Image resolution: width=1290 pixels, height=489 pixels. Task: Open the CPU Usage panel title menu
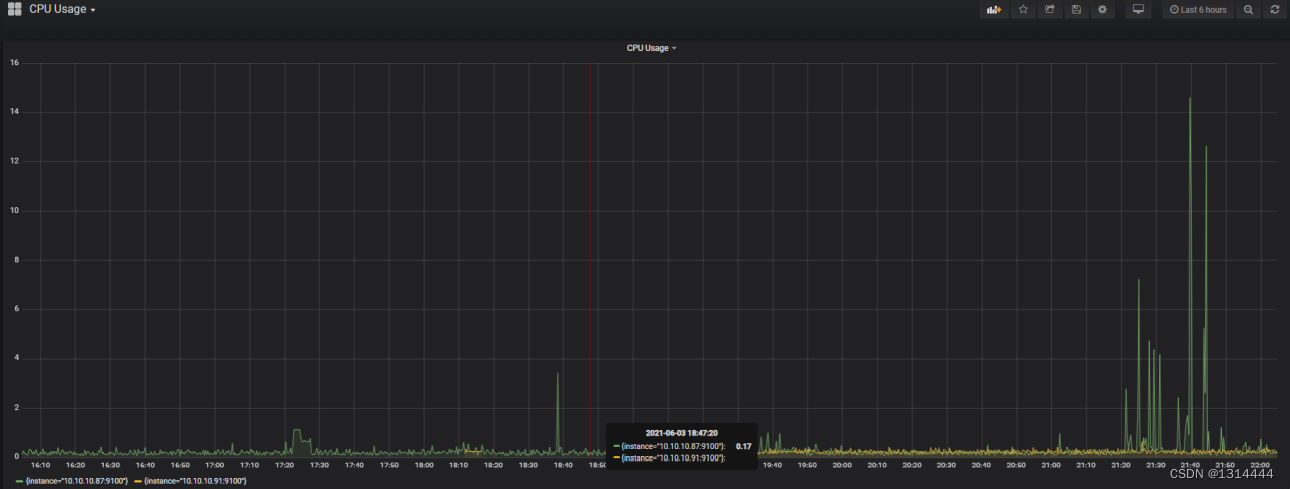pos(651,48)
